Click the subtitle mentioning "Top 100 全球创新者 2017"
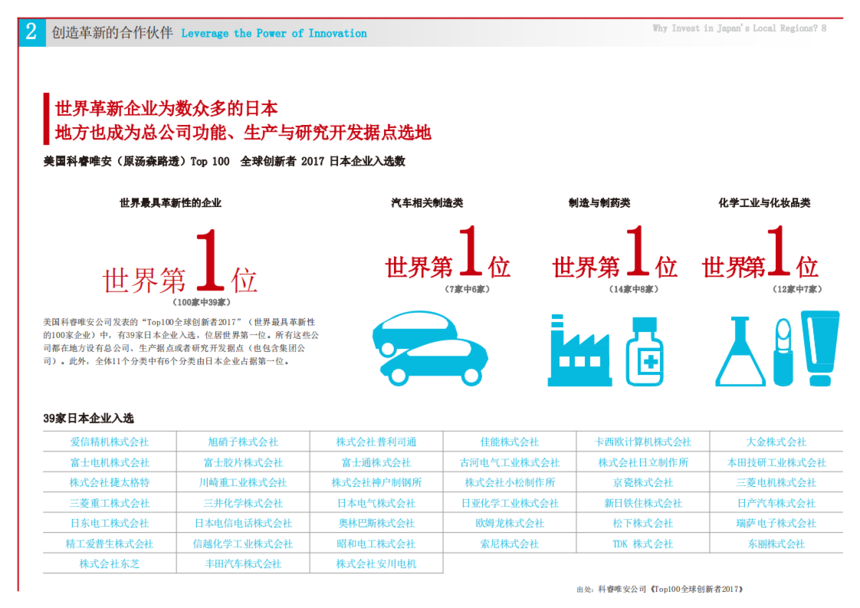The image size is (860, 608). [224, 161]
